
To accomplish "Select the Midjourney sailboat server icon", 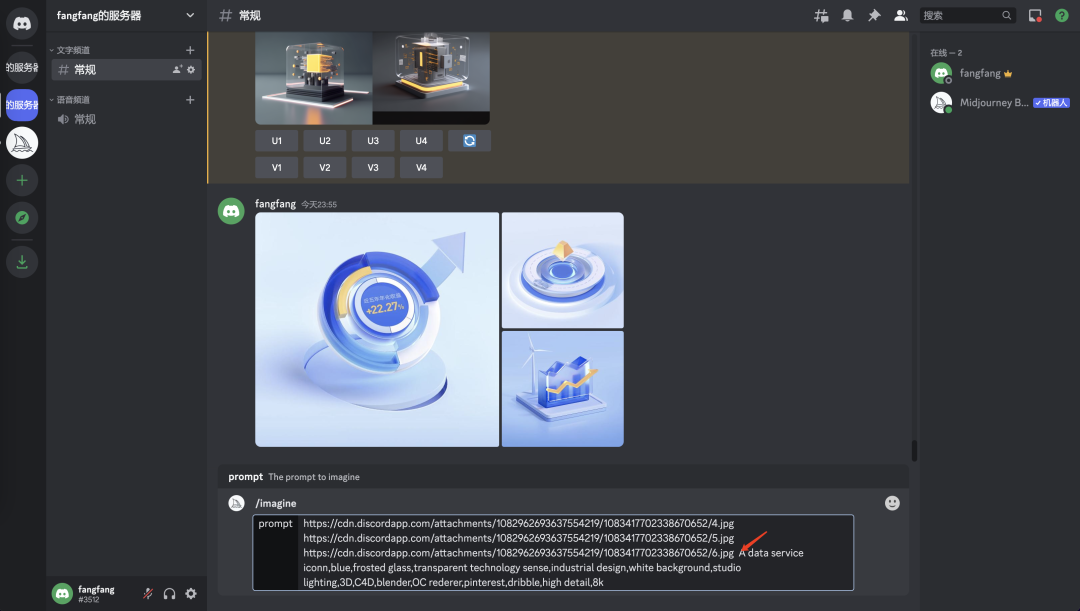I will pos(22,143).
